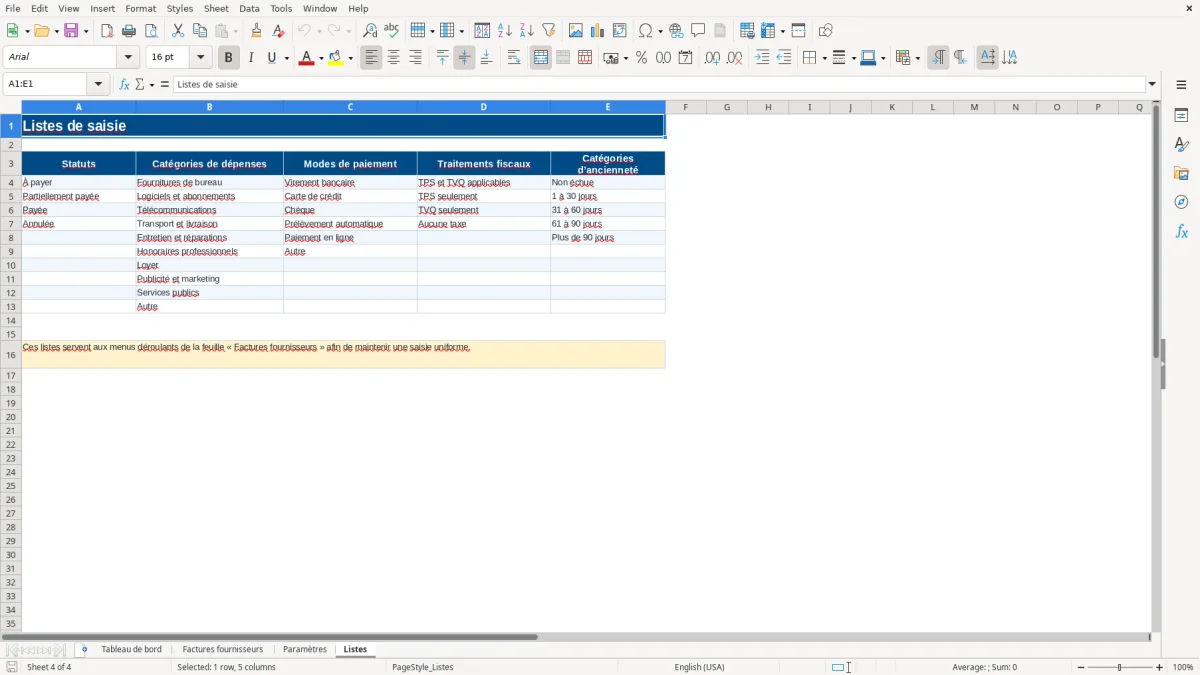Image resolution: width=1200 pixels, height=675 pixels.
Task: Open the sidebar Navigator compass icon
Action: (1181, 203)
